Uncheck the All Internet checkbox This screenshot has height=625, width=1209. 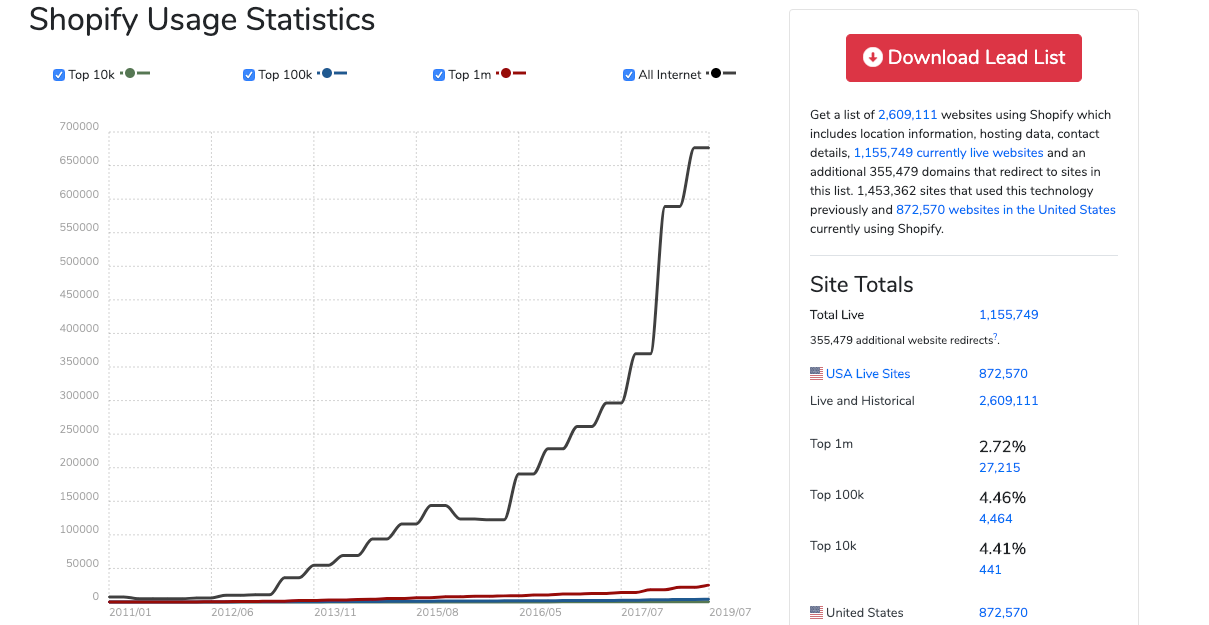(x=628, y=74)
